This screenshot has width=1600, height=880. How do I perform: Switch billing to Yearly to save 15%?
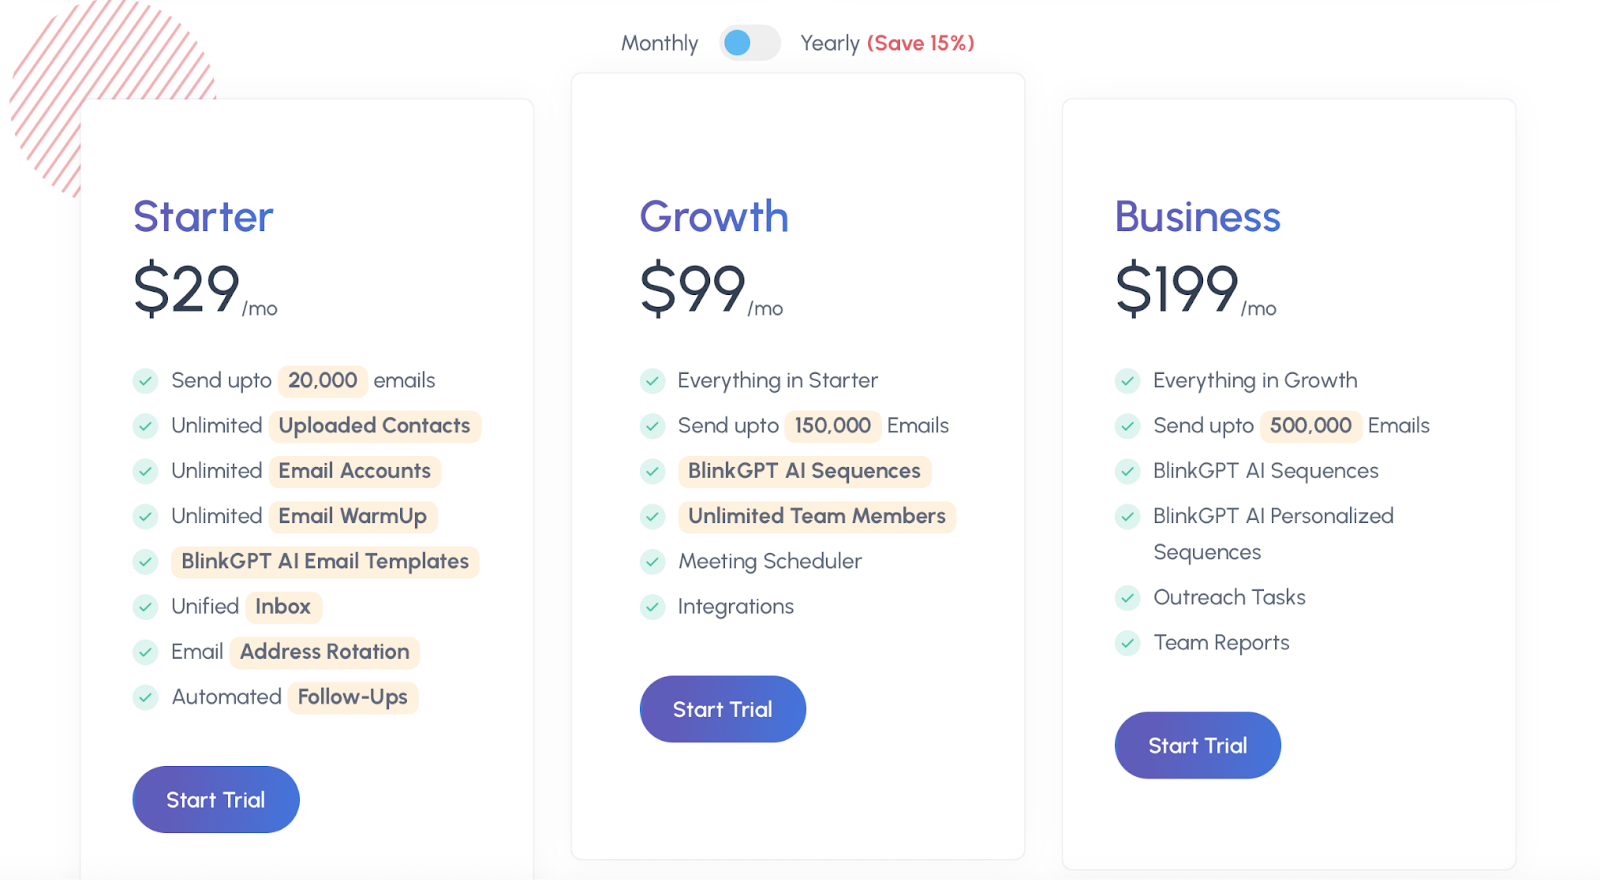pos(830,43)
